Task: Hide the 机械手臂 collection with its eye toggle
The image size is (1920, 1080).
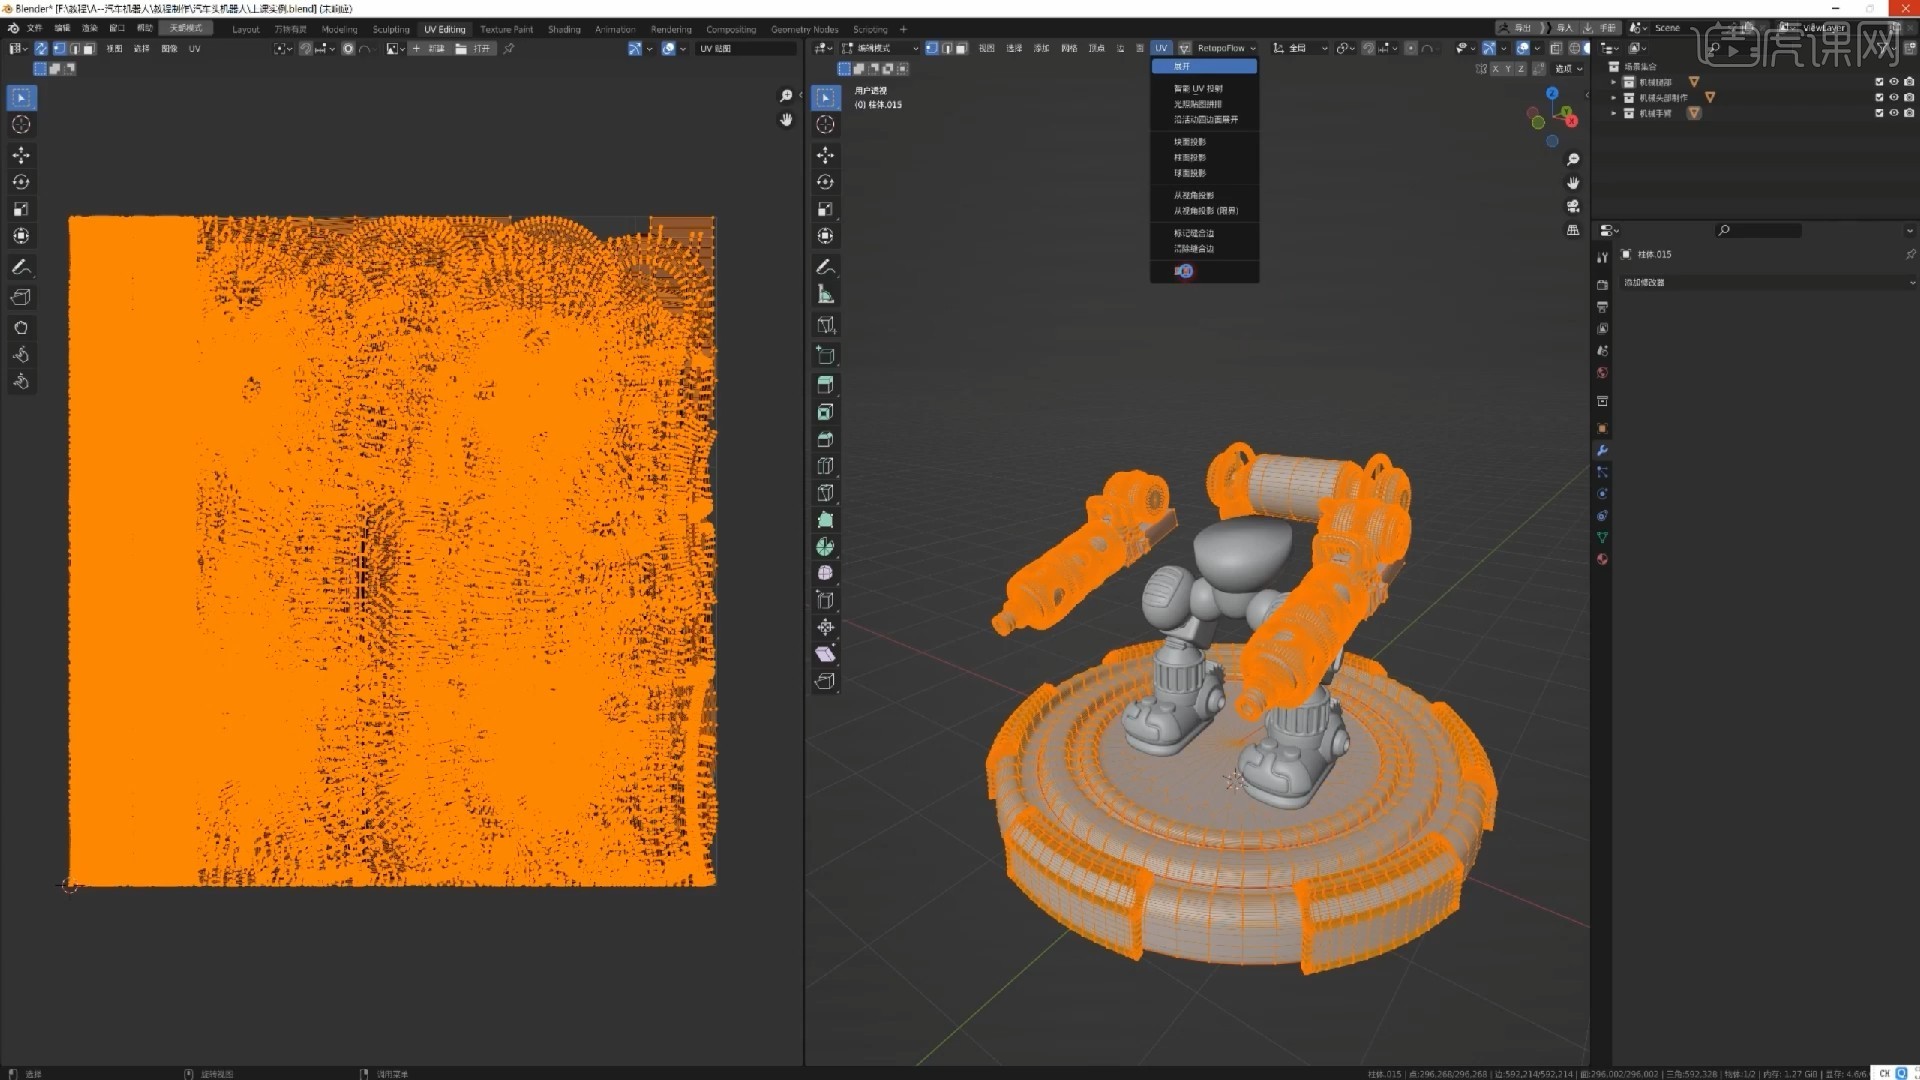Action: click(1893, 113)
